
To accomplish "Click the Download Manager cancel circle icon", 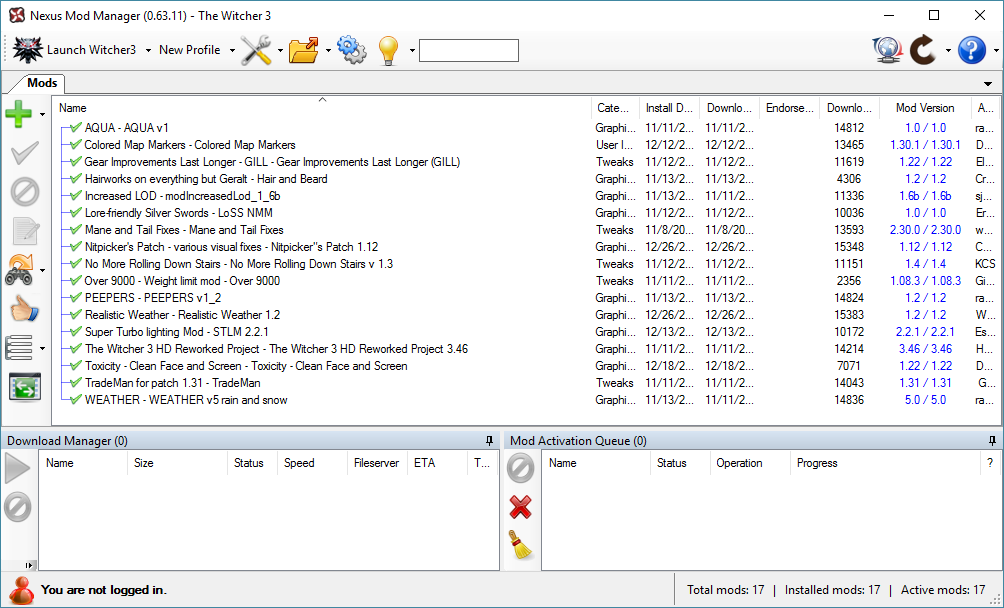I will tap(17, 508).
